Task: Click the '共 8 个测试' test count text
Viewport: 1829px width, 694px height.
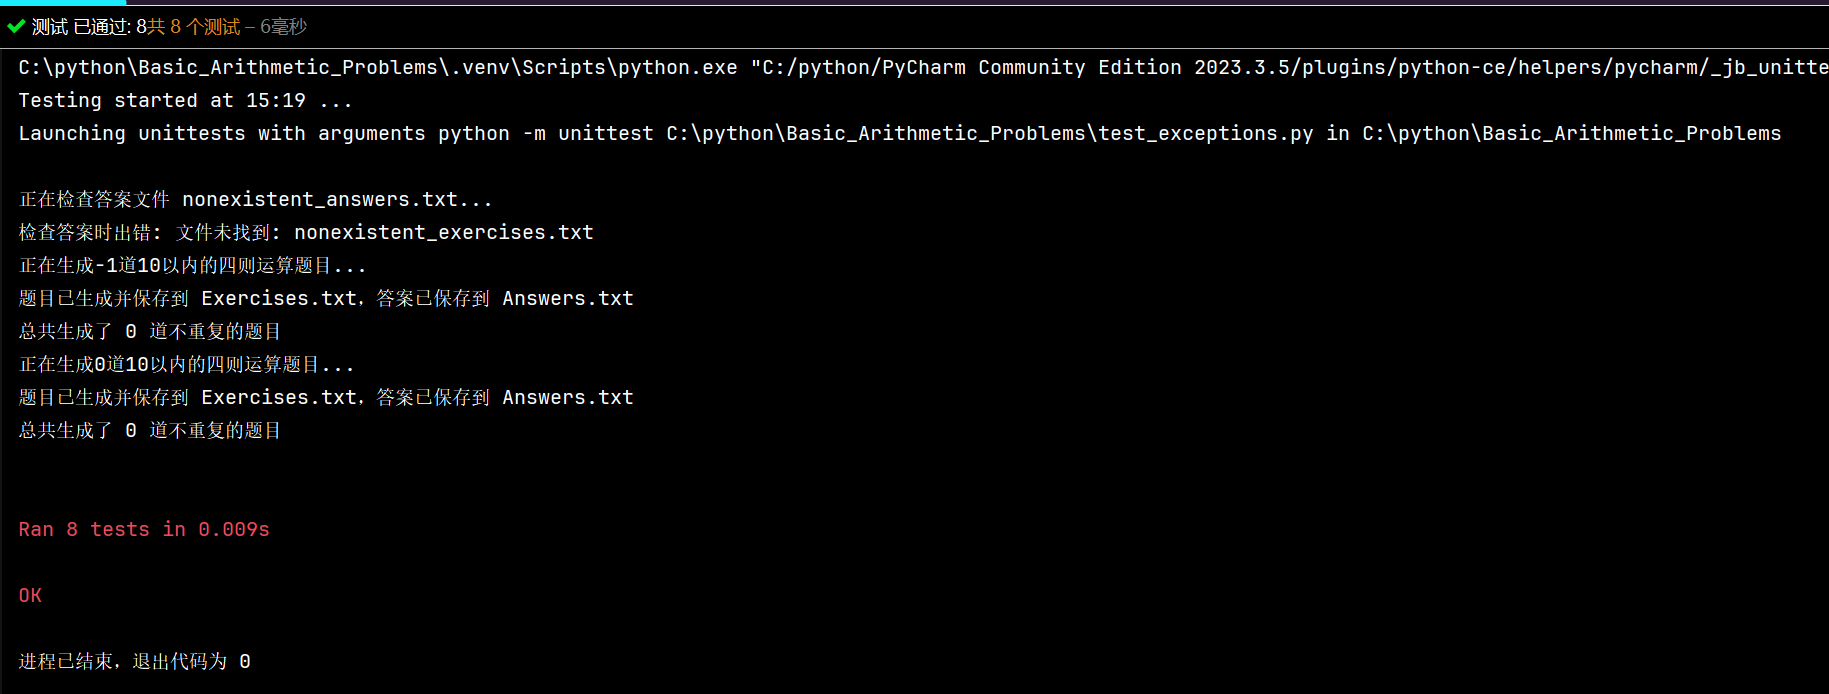Action: (194, 27)
